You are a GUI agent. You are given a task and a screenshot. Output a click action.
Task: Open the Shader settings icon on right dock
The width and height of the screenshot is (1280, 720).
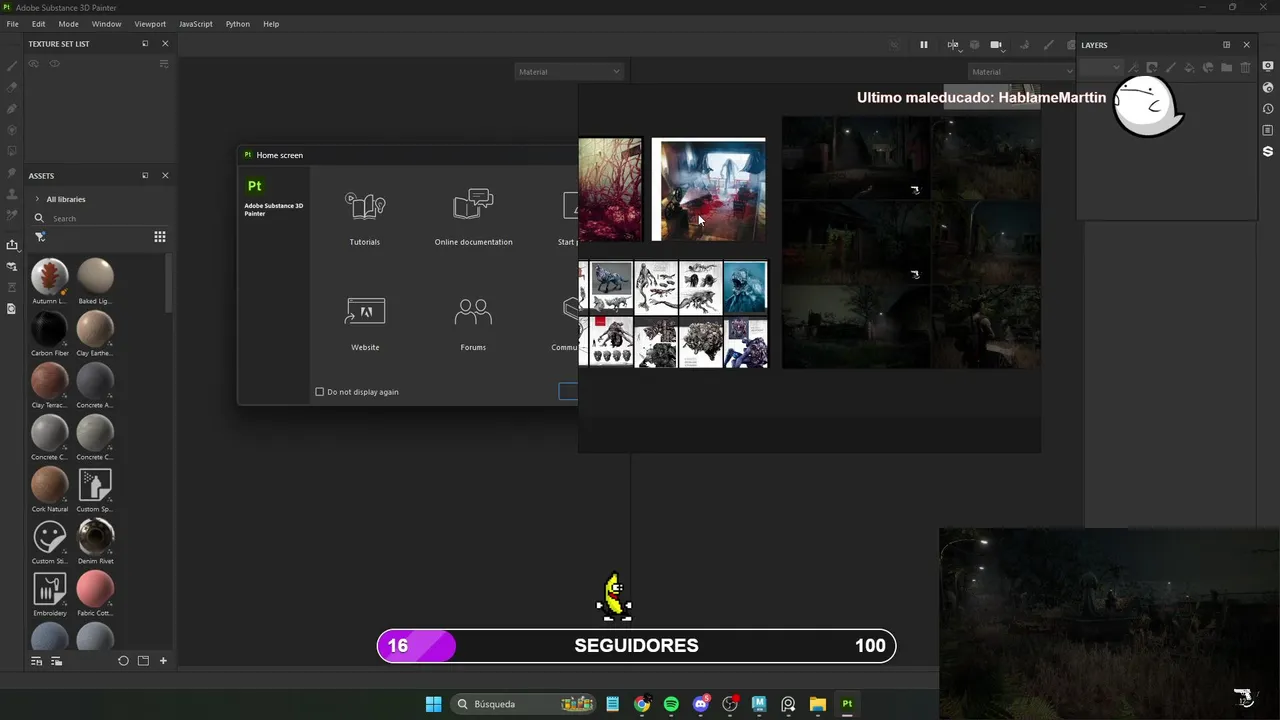click(1268, 88)
